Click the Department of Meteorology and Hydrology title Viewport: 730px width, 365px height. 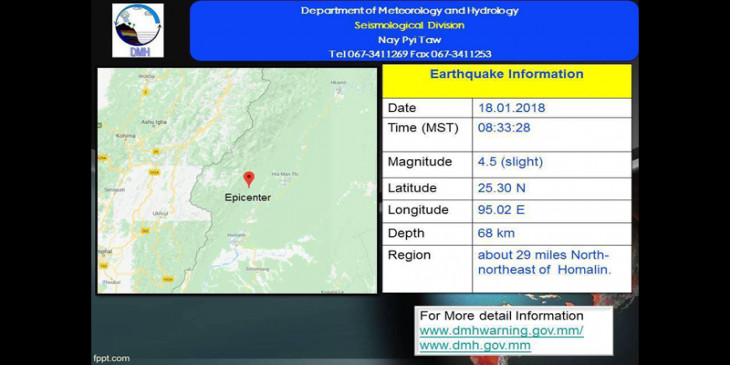point(410,11)
